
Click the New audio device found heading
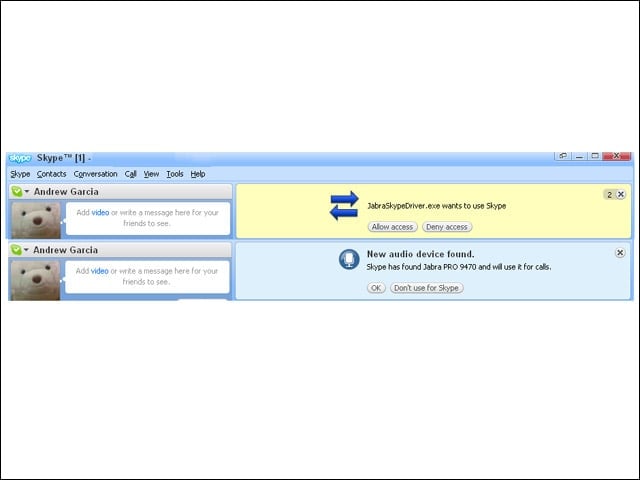(420, 254)
